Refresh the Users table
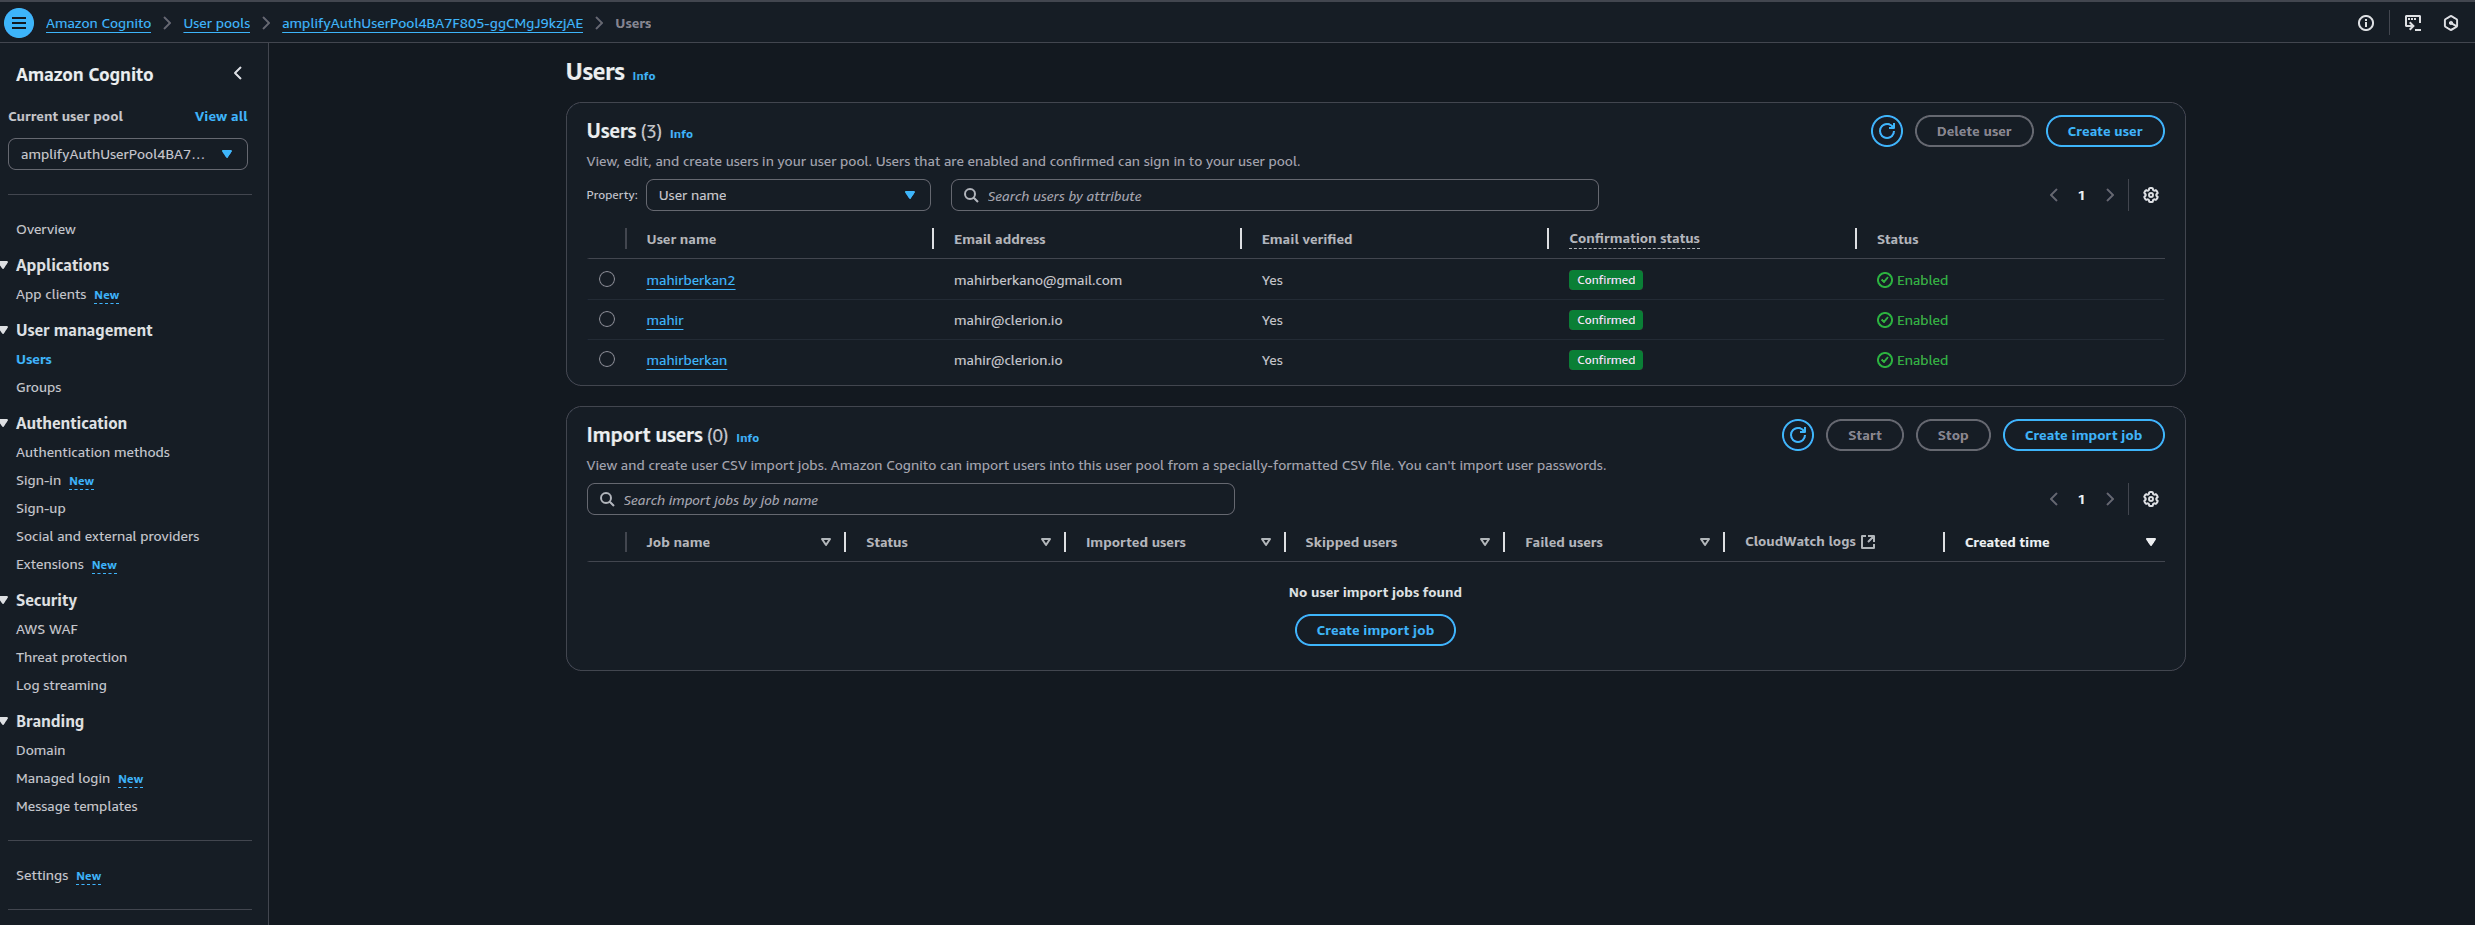The image size is (2475, 925). [x=1887, y=131]
